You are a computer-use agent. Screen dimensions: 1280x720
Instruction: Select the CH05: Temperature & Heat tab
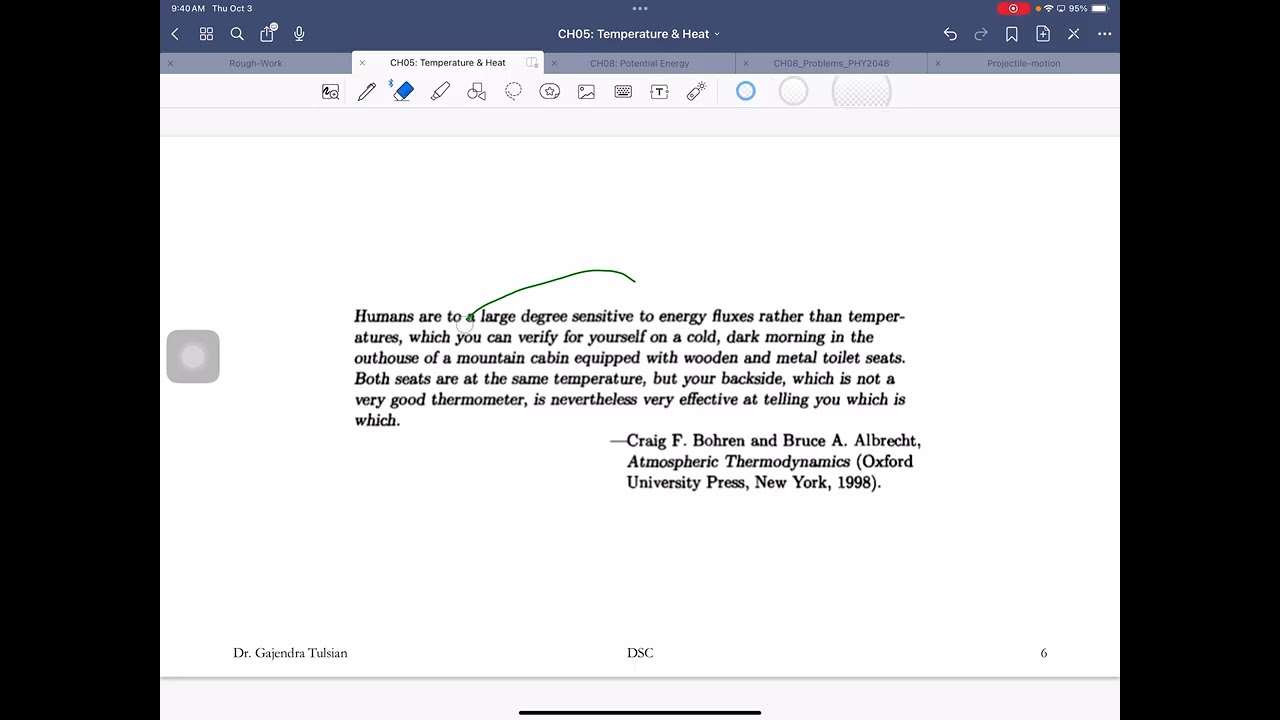(448, 63)
